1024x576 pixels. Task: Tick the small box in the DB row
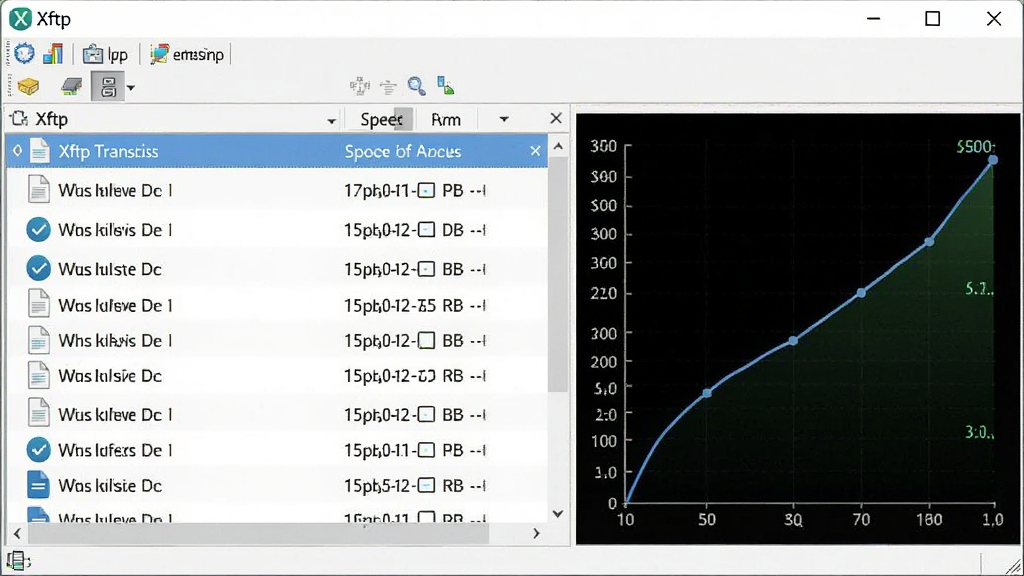(426, 230)
